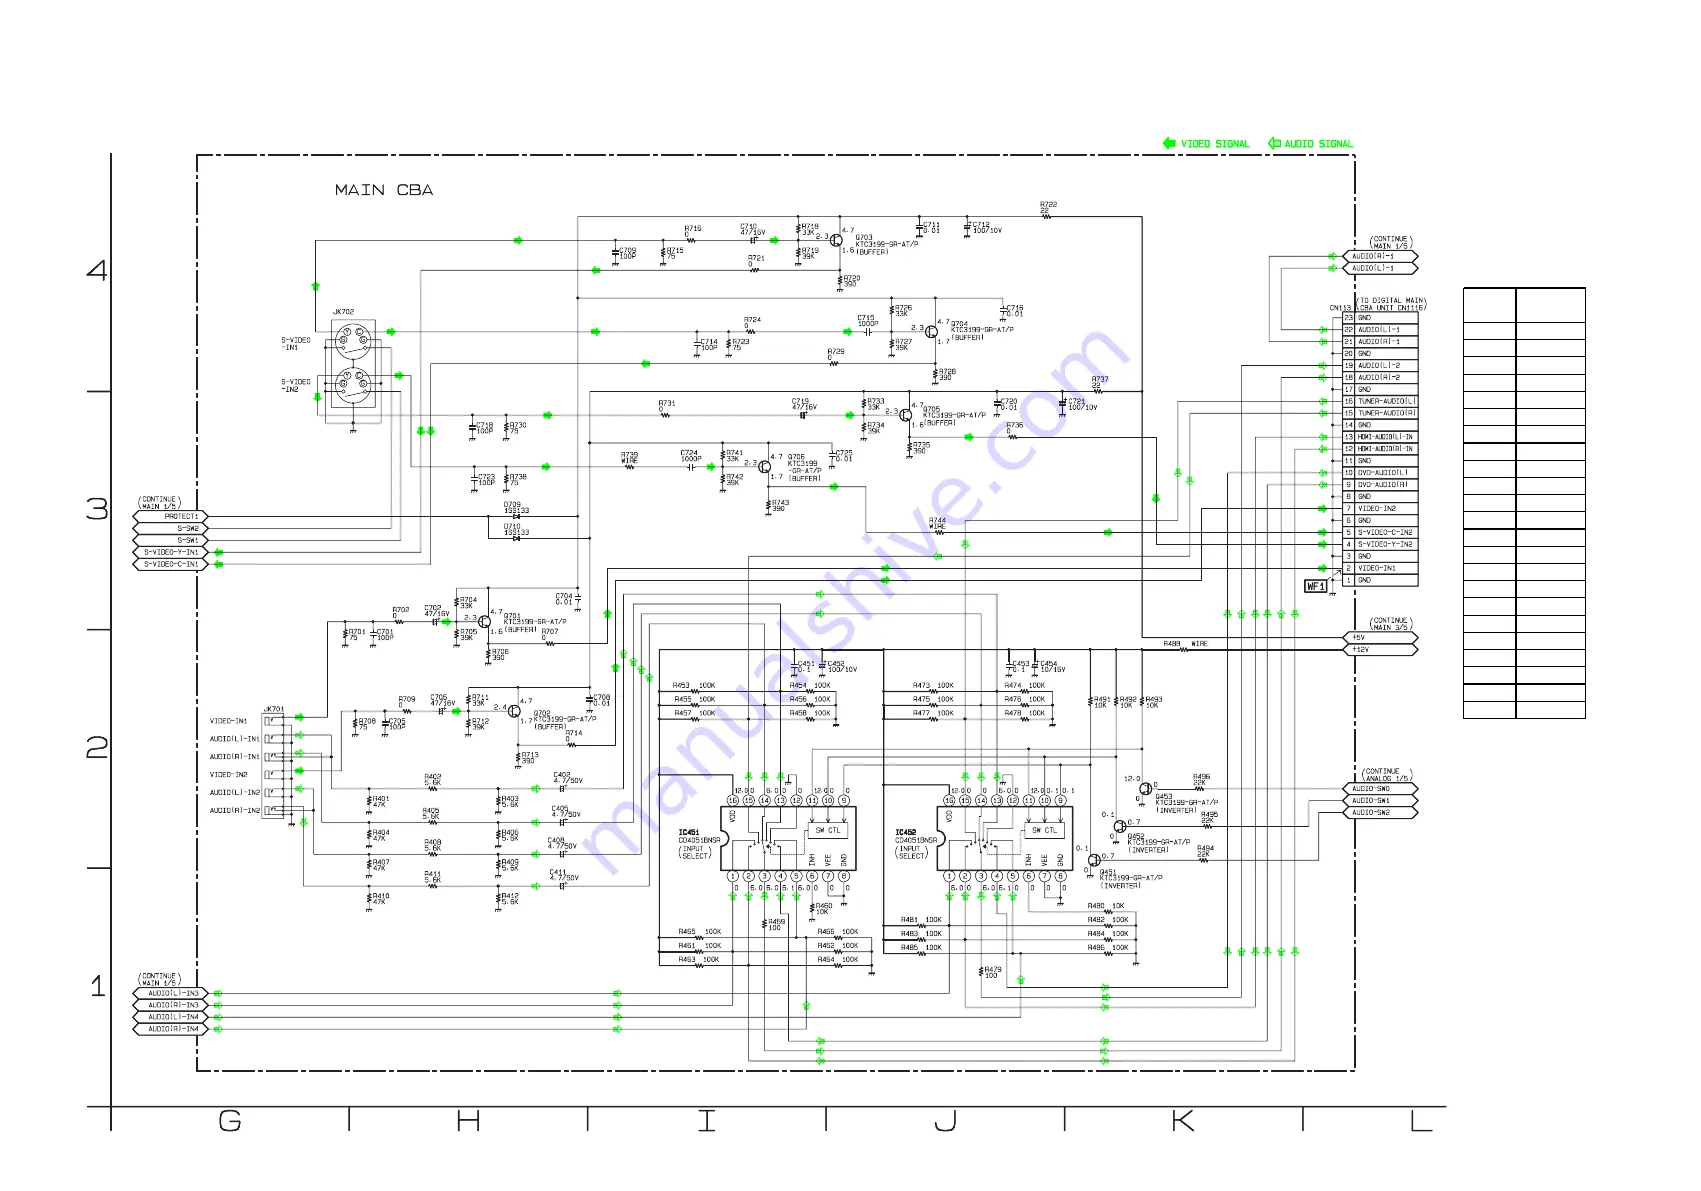Click the S-VIDEO-IN2 jack label
The image size is (1701, 1191).
tap(295, 385)
